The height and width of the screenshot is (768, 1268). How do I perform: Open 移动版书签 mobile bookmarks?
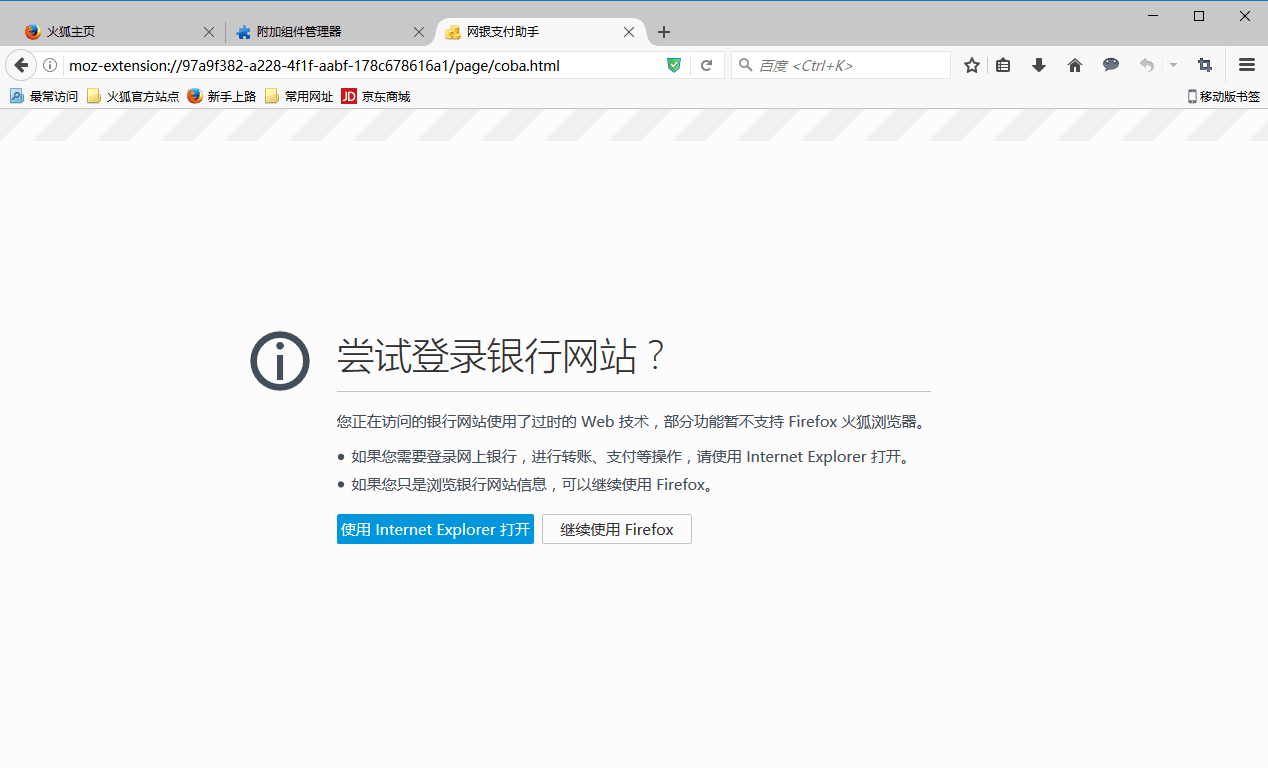tap(1223, 96)
